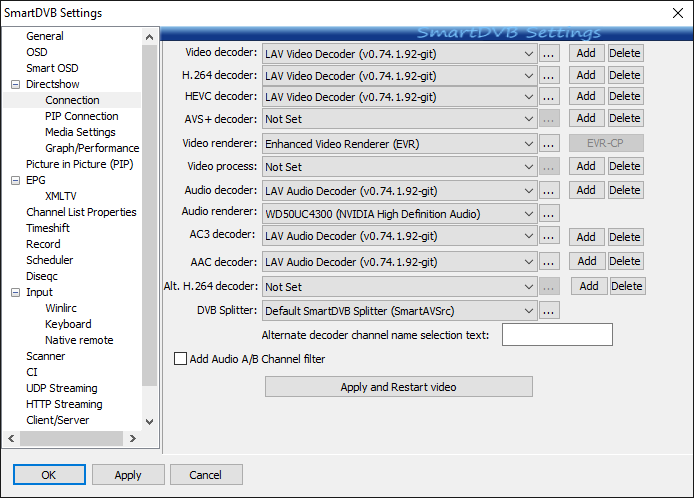The image size is (694, 498).
Task: Select PIP Connection under Directshow
Action: (x=82, y=116)
